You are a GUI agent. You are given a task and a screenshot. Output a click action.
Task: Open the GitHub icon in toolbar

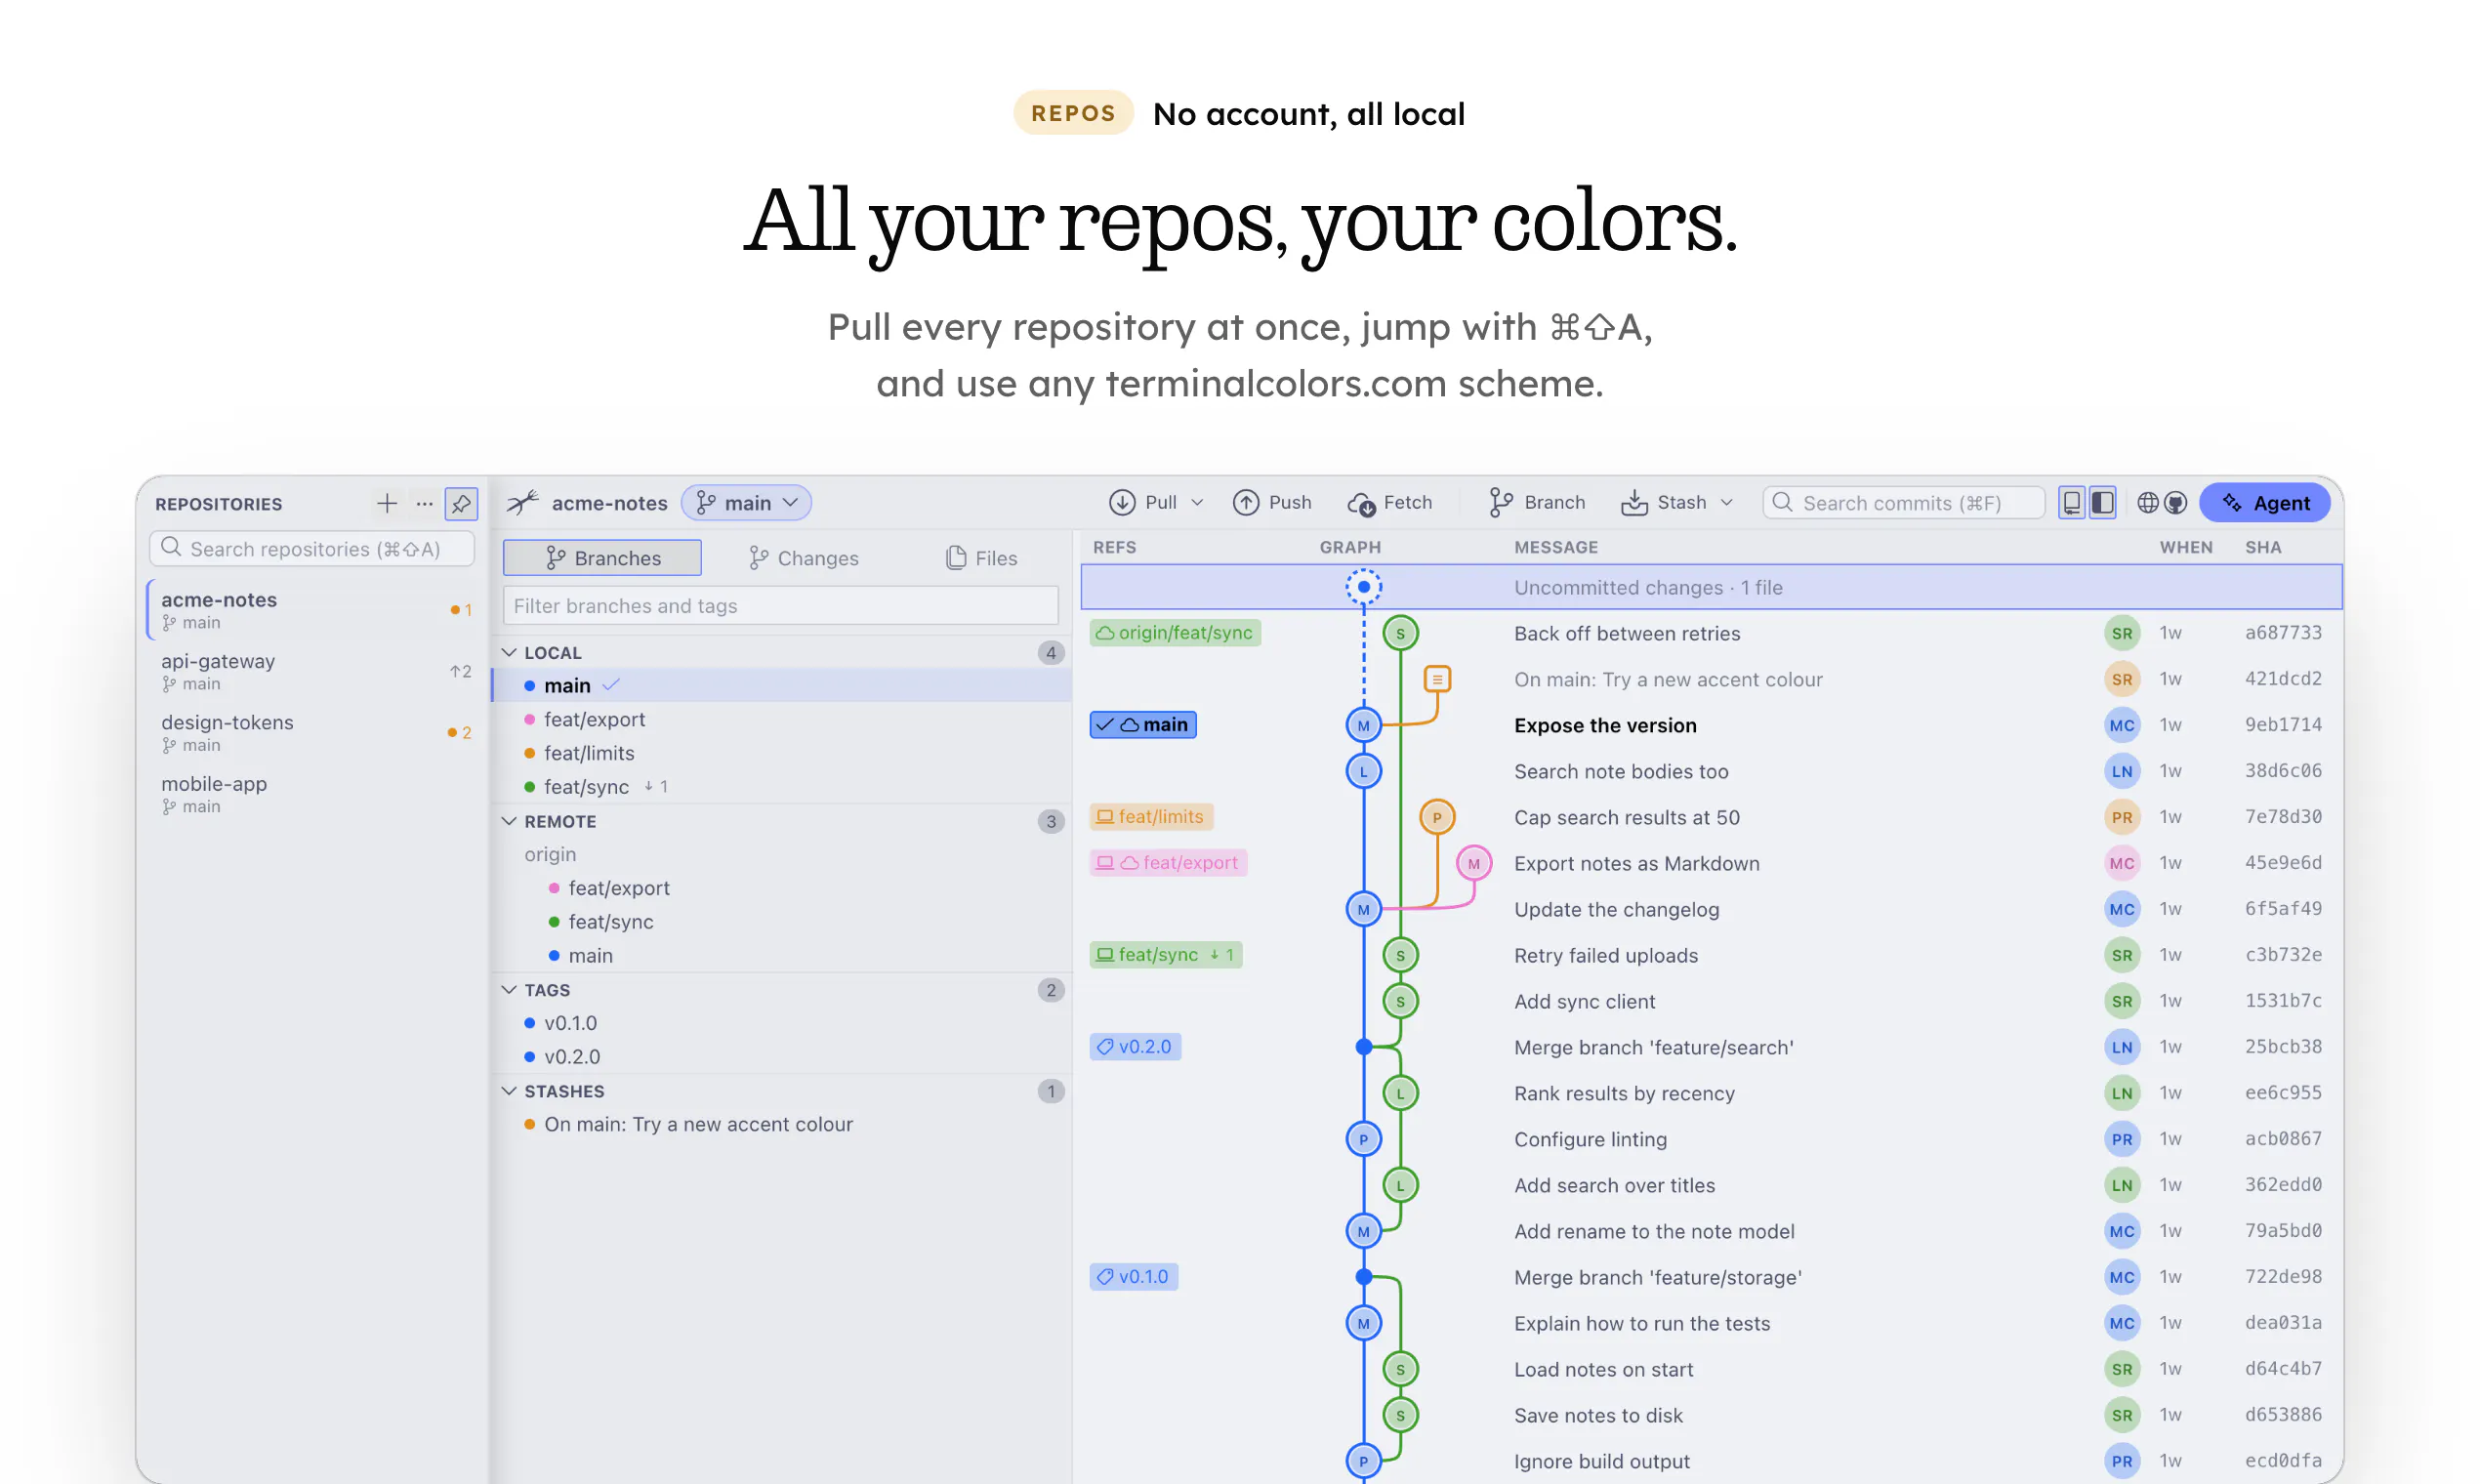(2175, 502)
